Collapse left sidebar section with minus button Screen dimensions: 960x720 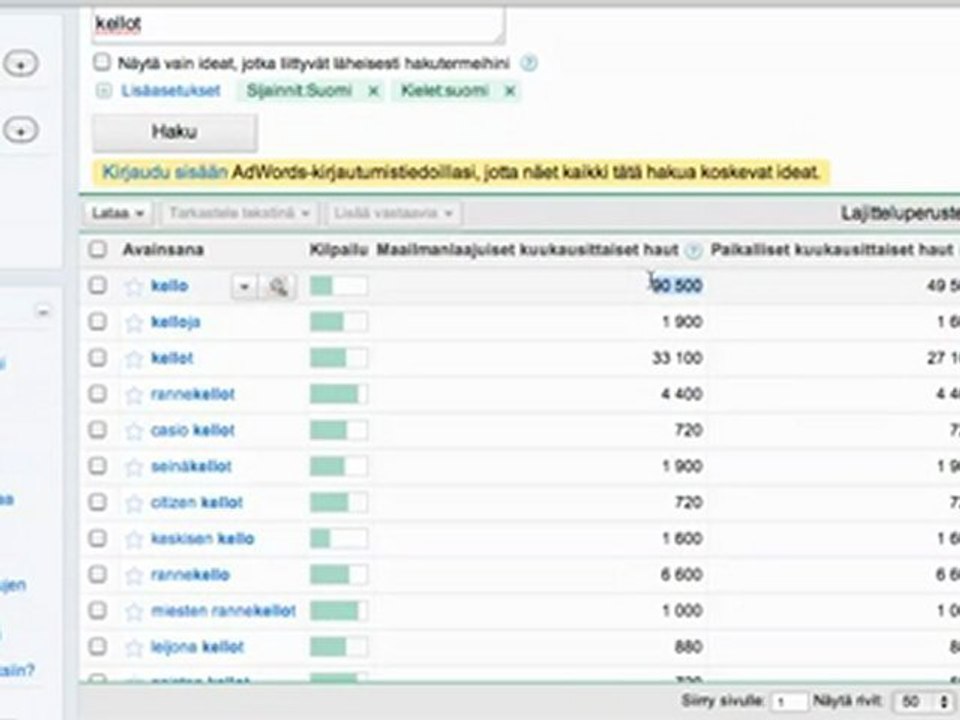pos(42,312)
